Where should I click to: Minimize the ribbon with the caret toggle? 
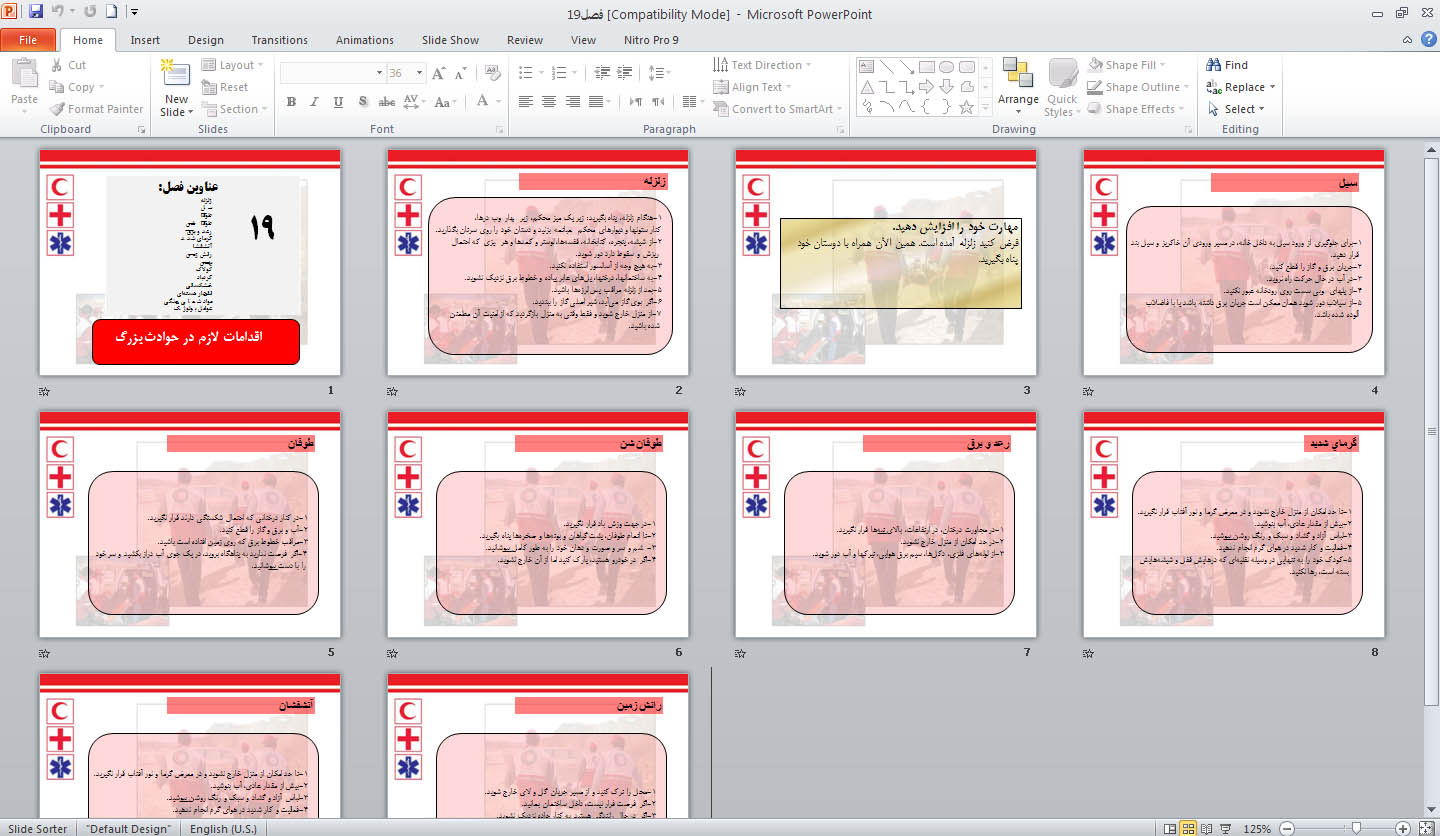1406,40
